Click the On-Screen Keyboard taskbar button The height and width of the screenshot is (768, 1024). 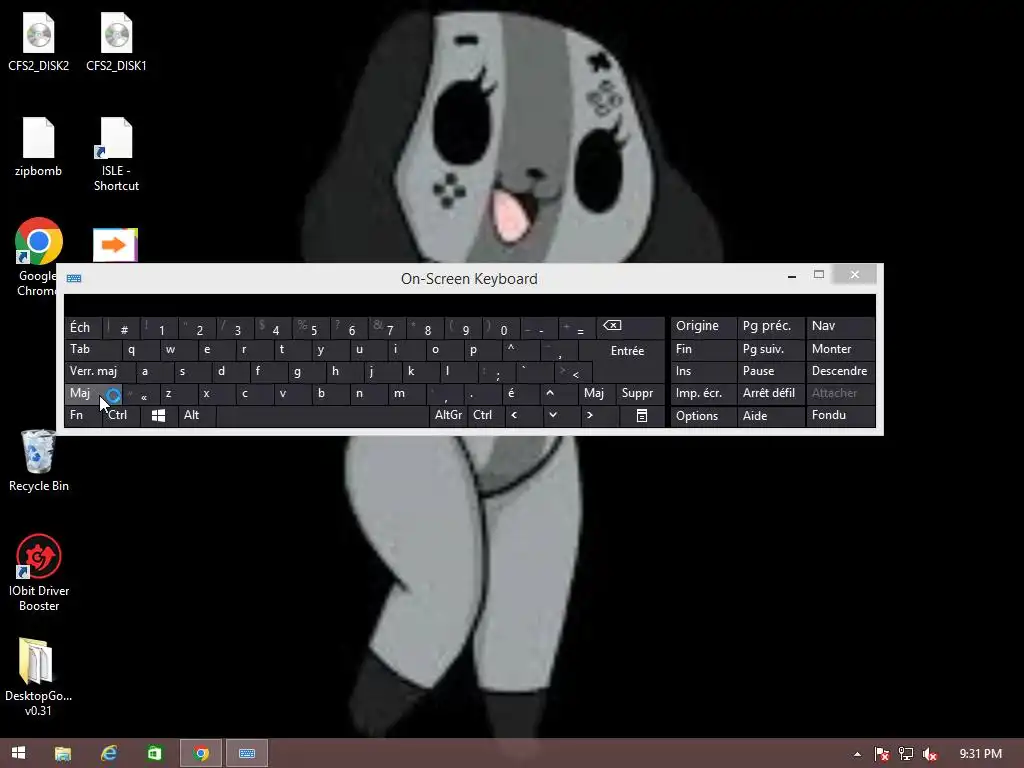(247, 753)
